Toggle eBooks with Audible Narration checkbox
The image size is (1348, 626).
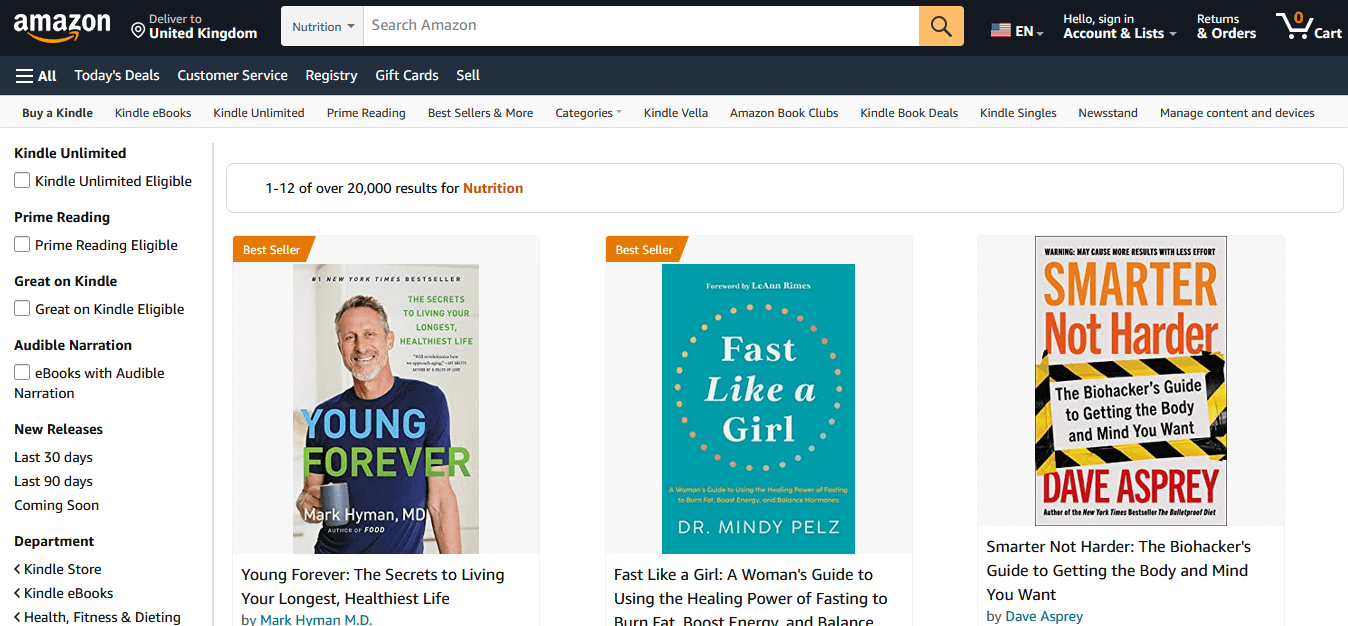pos(22,373)
